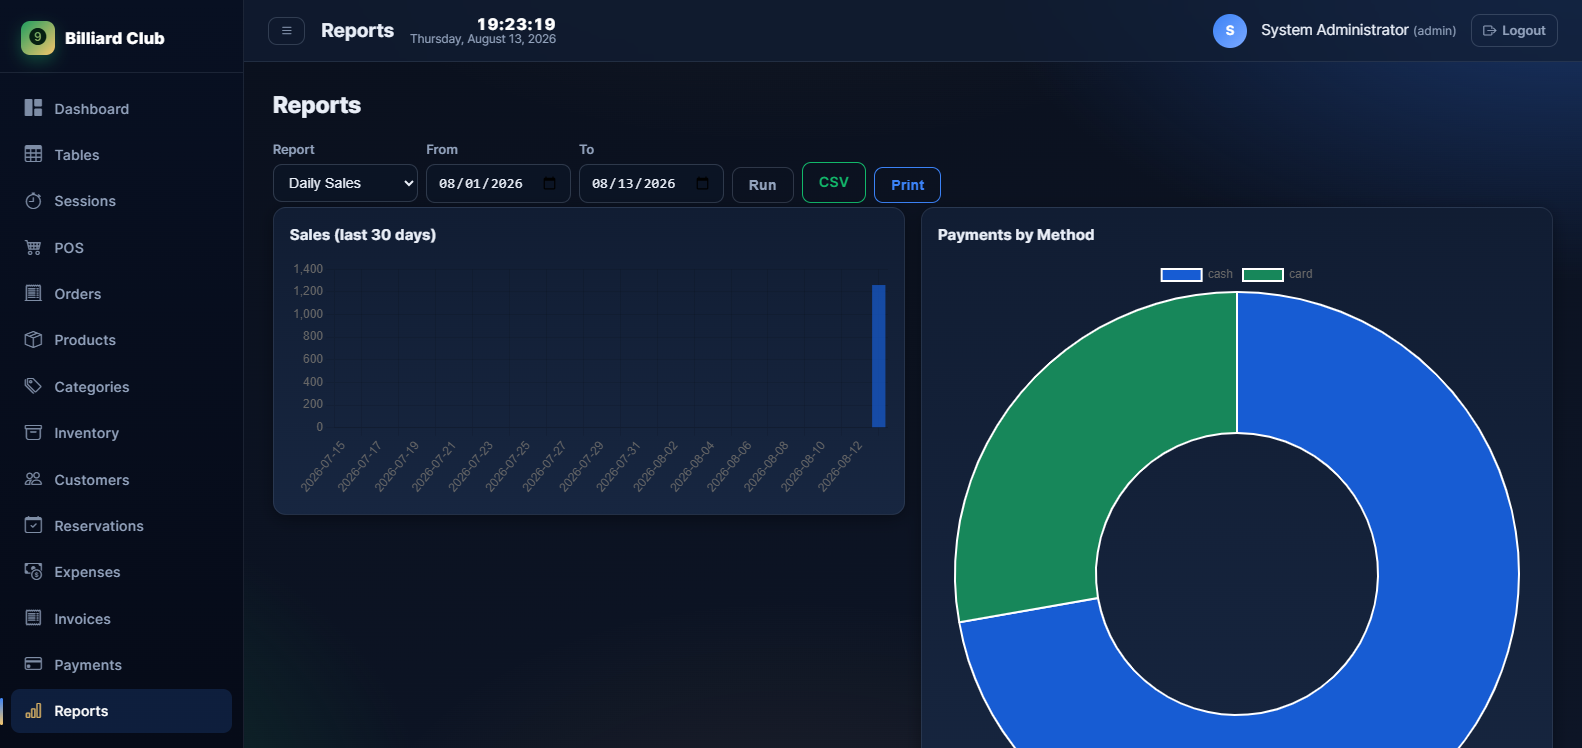
Task: Click the Reservations calendar icon
Action: [x=33, y=525]
